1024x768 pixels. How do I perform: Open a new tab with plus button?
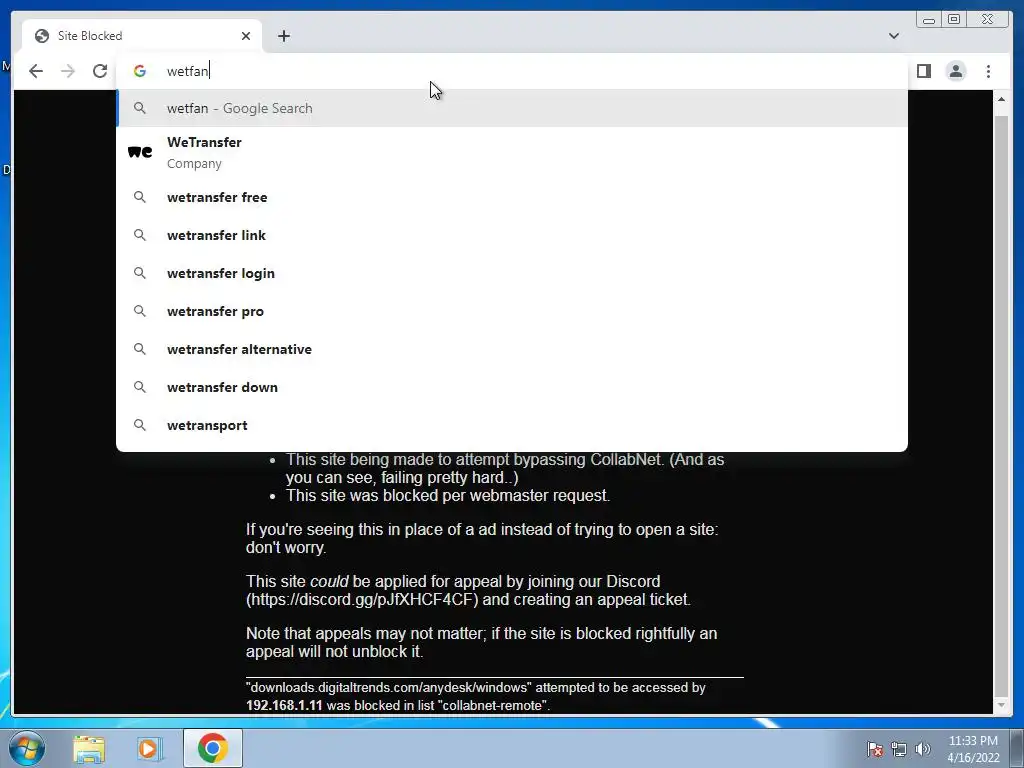tap(283, 36)
